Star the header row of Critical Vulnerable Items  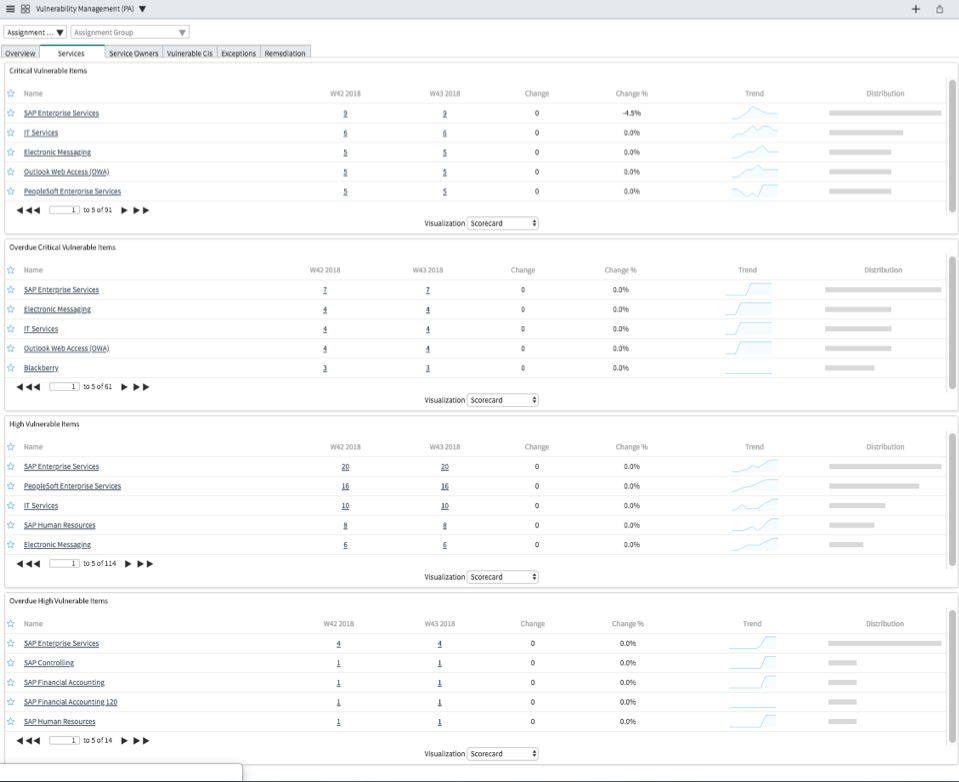click(11, 94)
